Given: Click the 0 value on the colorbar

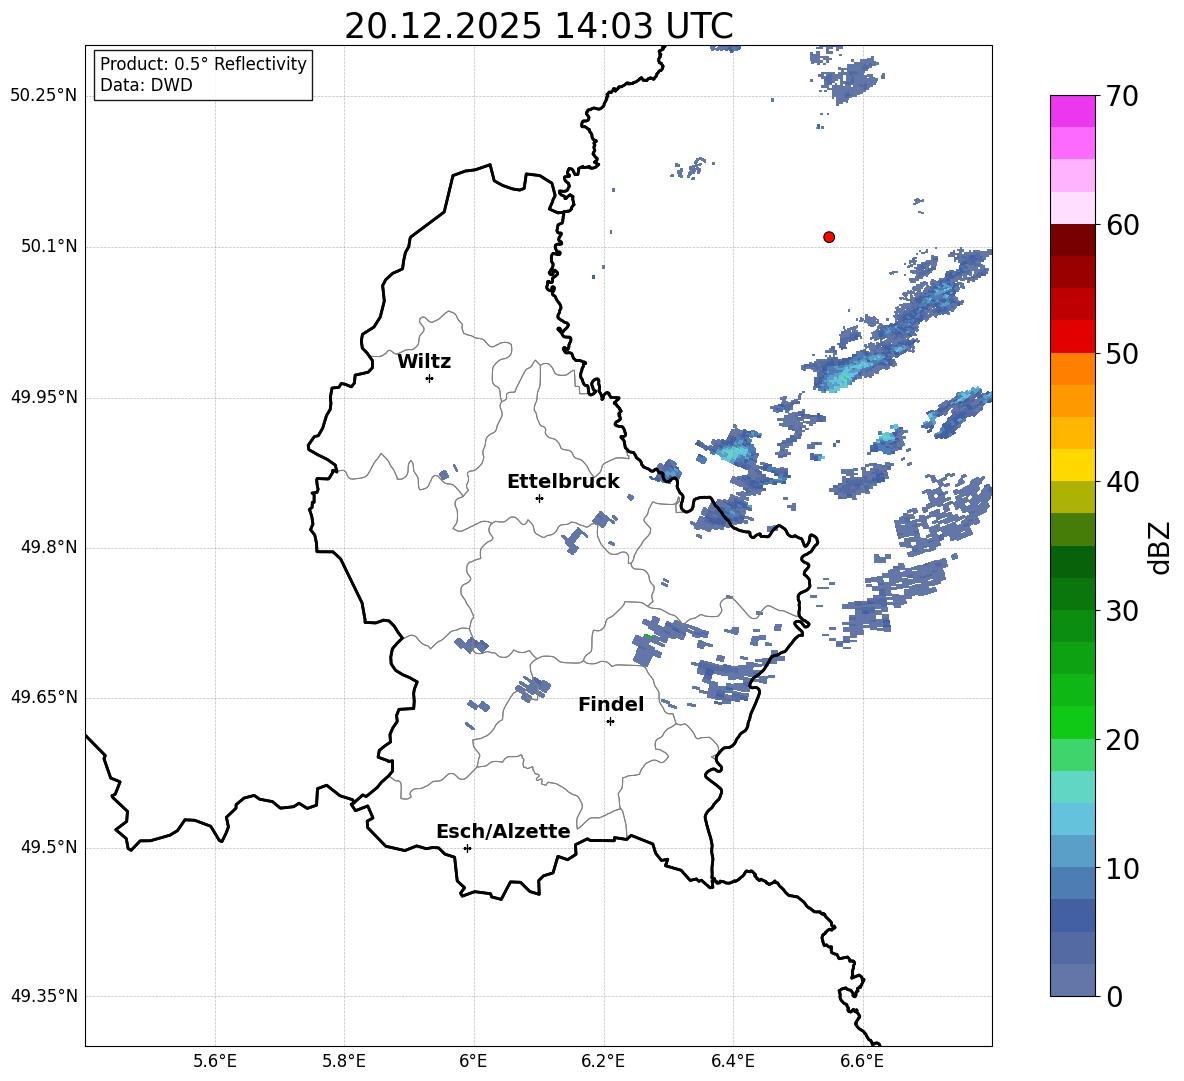Looking at the screenshot, I should 1113,996.
